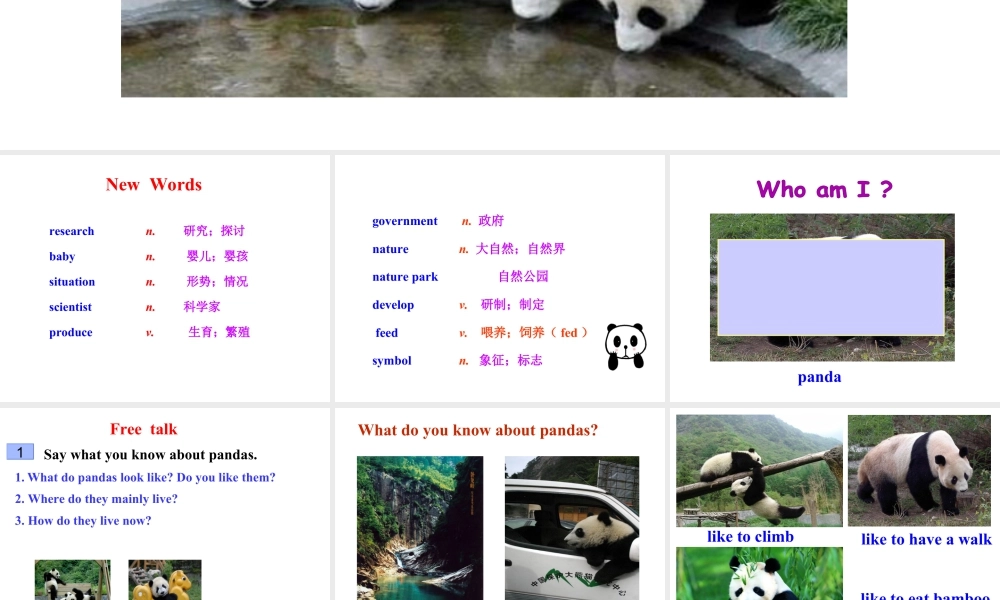Click the waterfall canyon photo
Screen dimensions: 1000x600
point(420,527)
